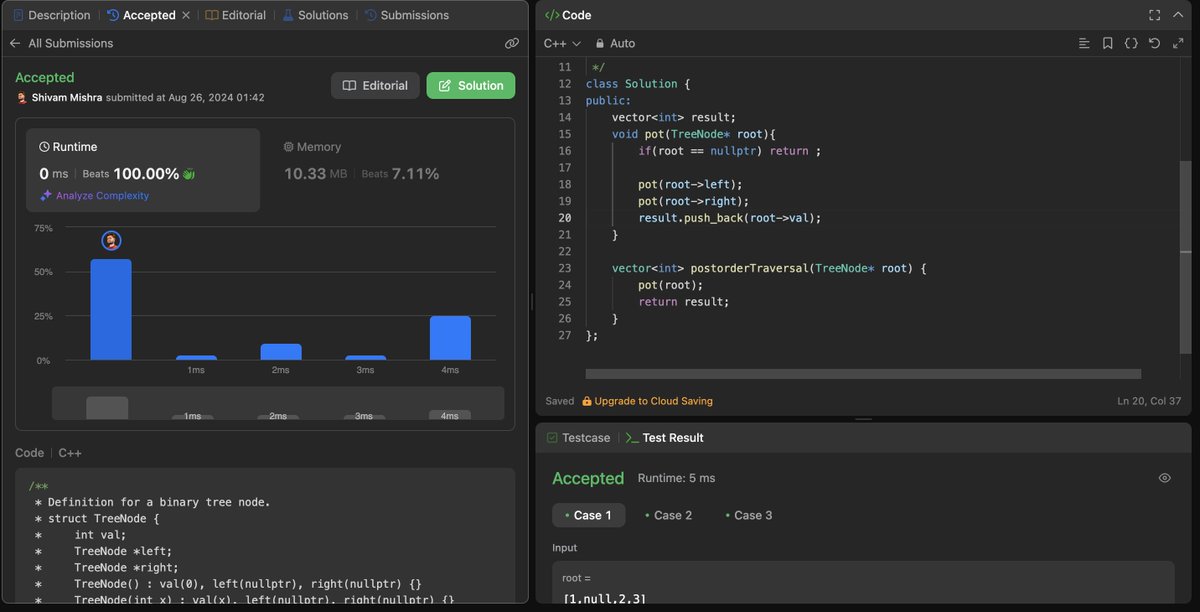Click the bookmark icon in editor
Viewport: 1200px width, 612px height.
pyautogui.click(x=1107, y=43)
